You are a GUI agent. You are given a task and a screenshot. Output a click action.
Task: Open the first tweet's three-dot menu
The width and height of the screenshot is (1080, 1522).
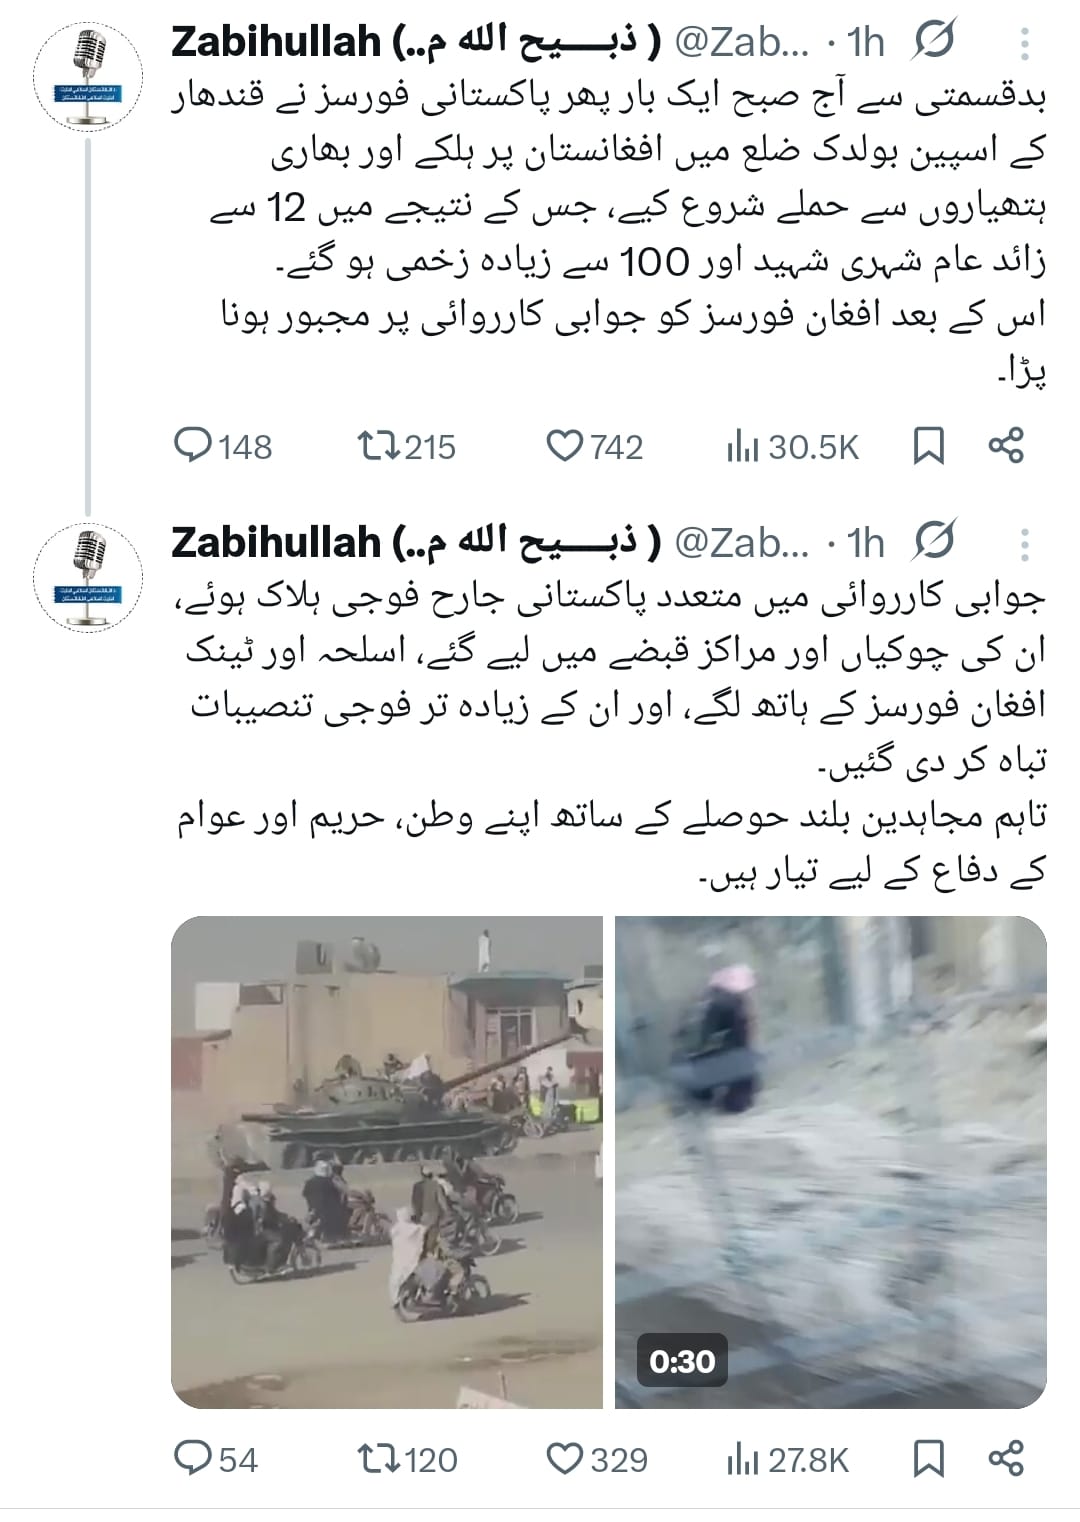[x=1024, y=44]
